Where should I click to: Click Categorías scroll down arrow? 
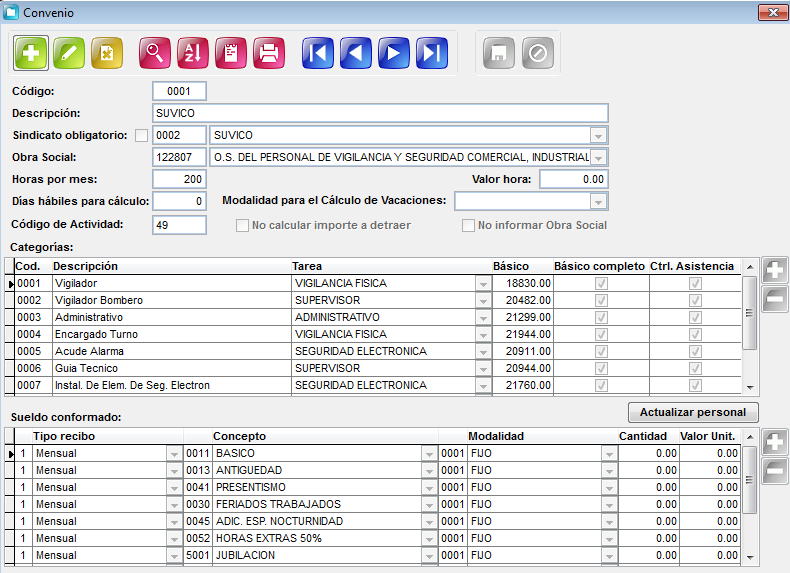click(x=750, y=388)
